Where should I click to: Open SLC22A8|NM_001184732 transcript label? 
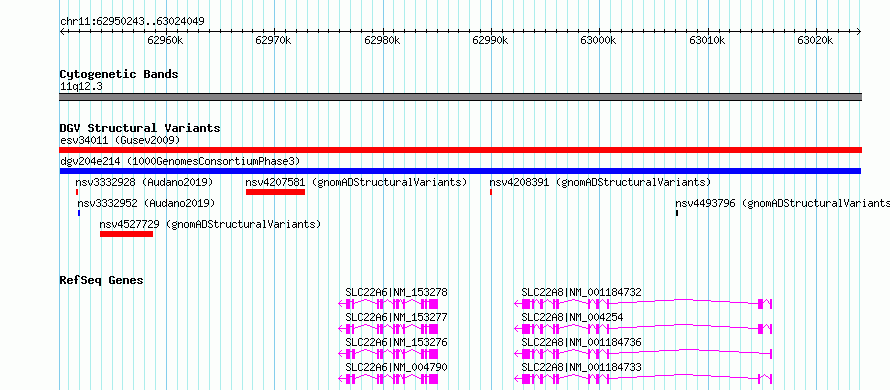[x=581, y=292]
